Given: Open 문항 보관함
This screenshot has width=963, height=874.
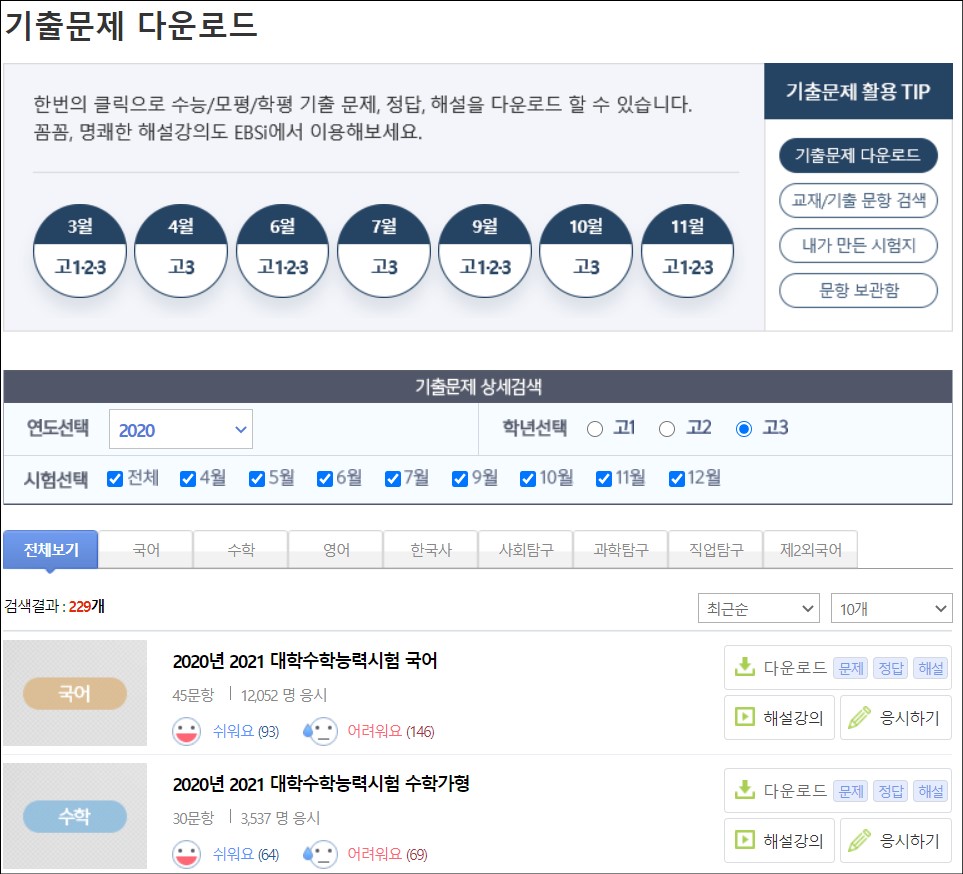Looking at the screenshot, I should click(858, 290).
